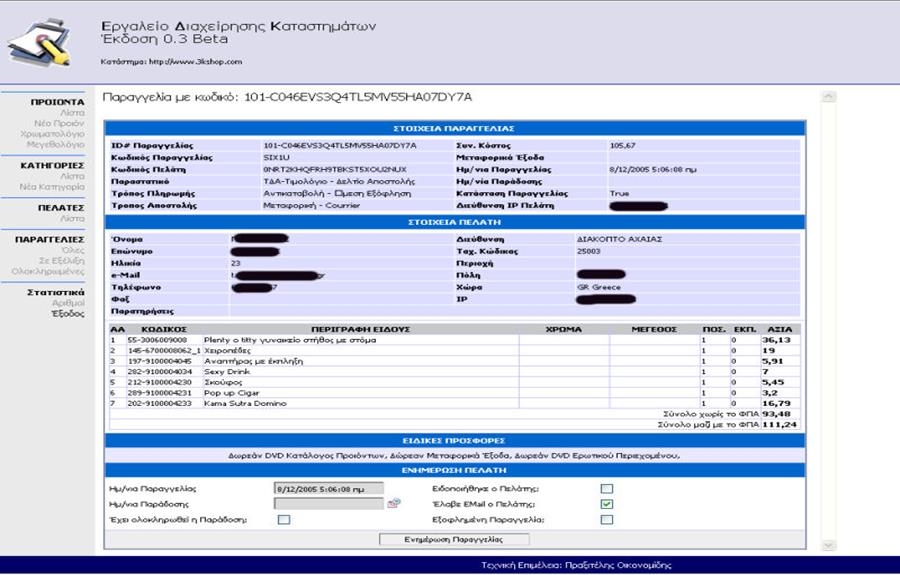The height and width of the screenshot is (575, 900).
Task: Open the Χρωματολόγιο link
Action: point(52,134)
